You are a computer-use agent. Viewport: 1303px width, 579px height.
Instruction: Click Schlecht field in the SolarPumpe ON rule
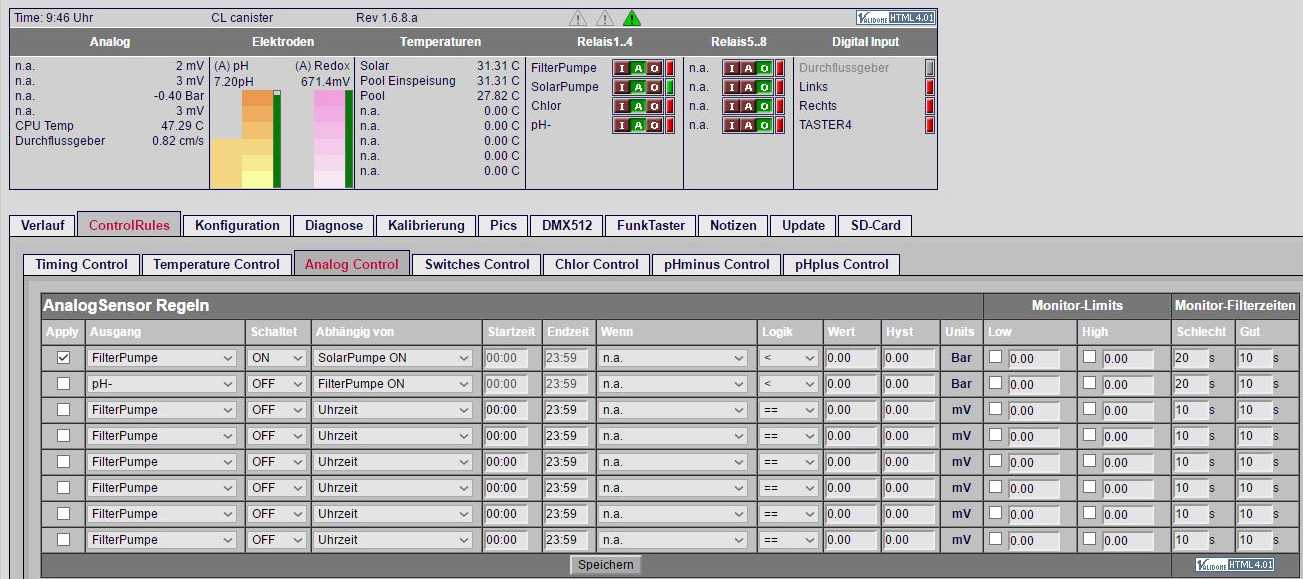[x=1191, y=357]
